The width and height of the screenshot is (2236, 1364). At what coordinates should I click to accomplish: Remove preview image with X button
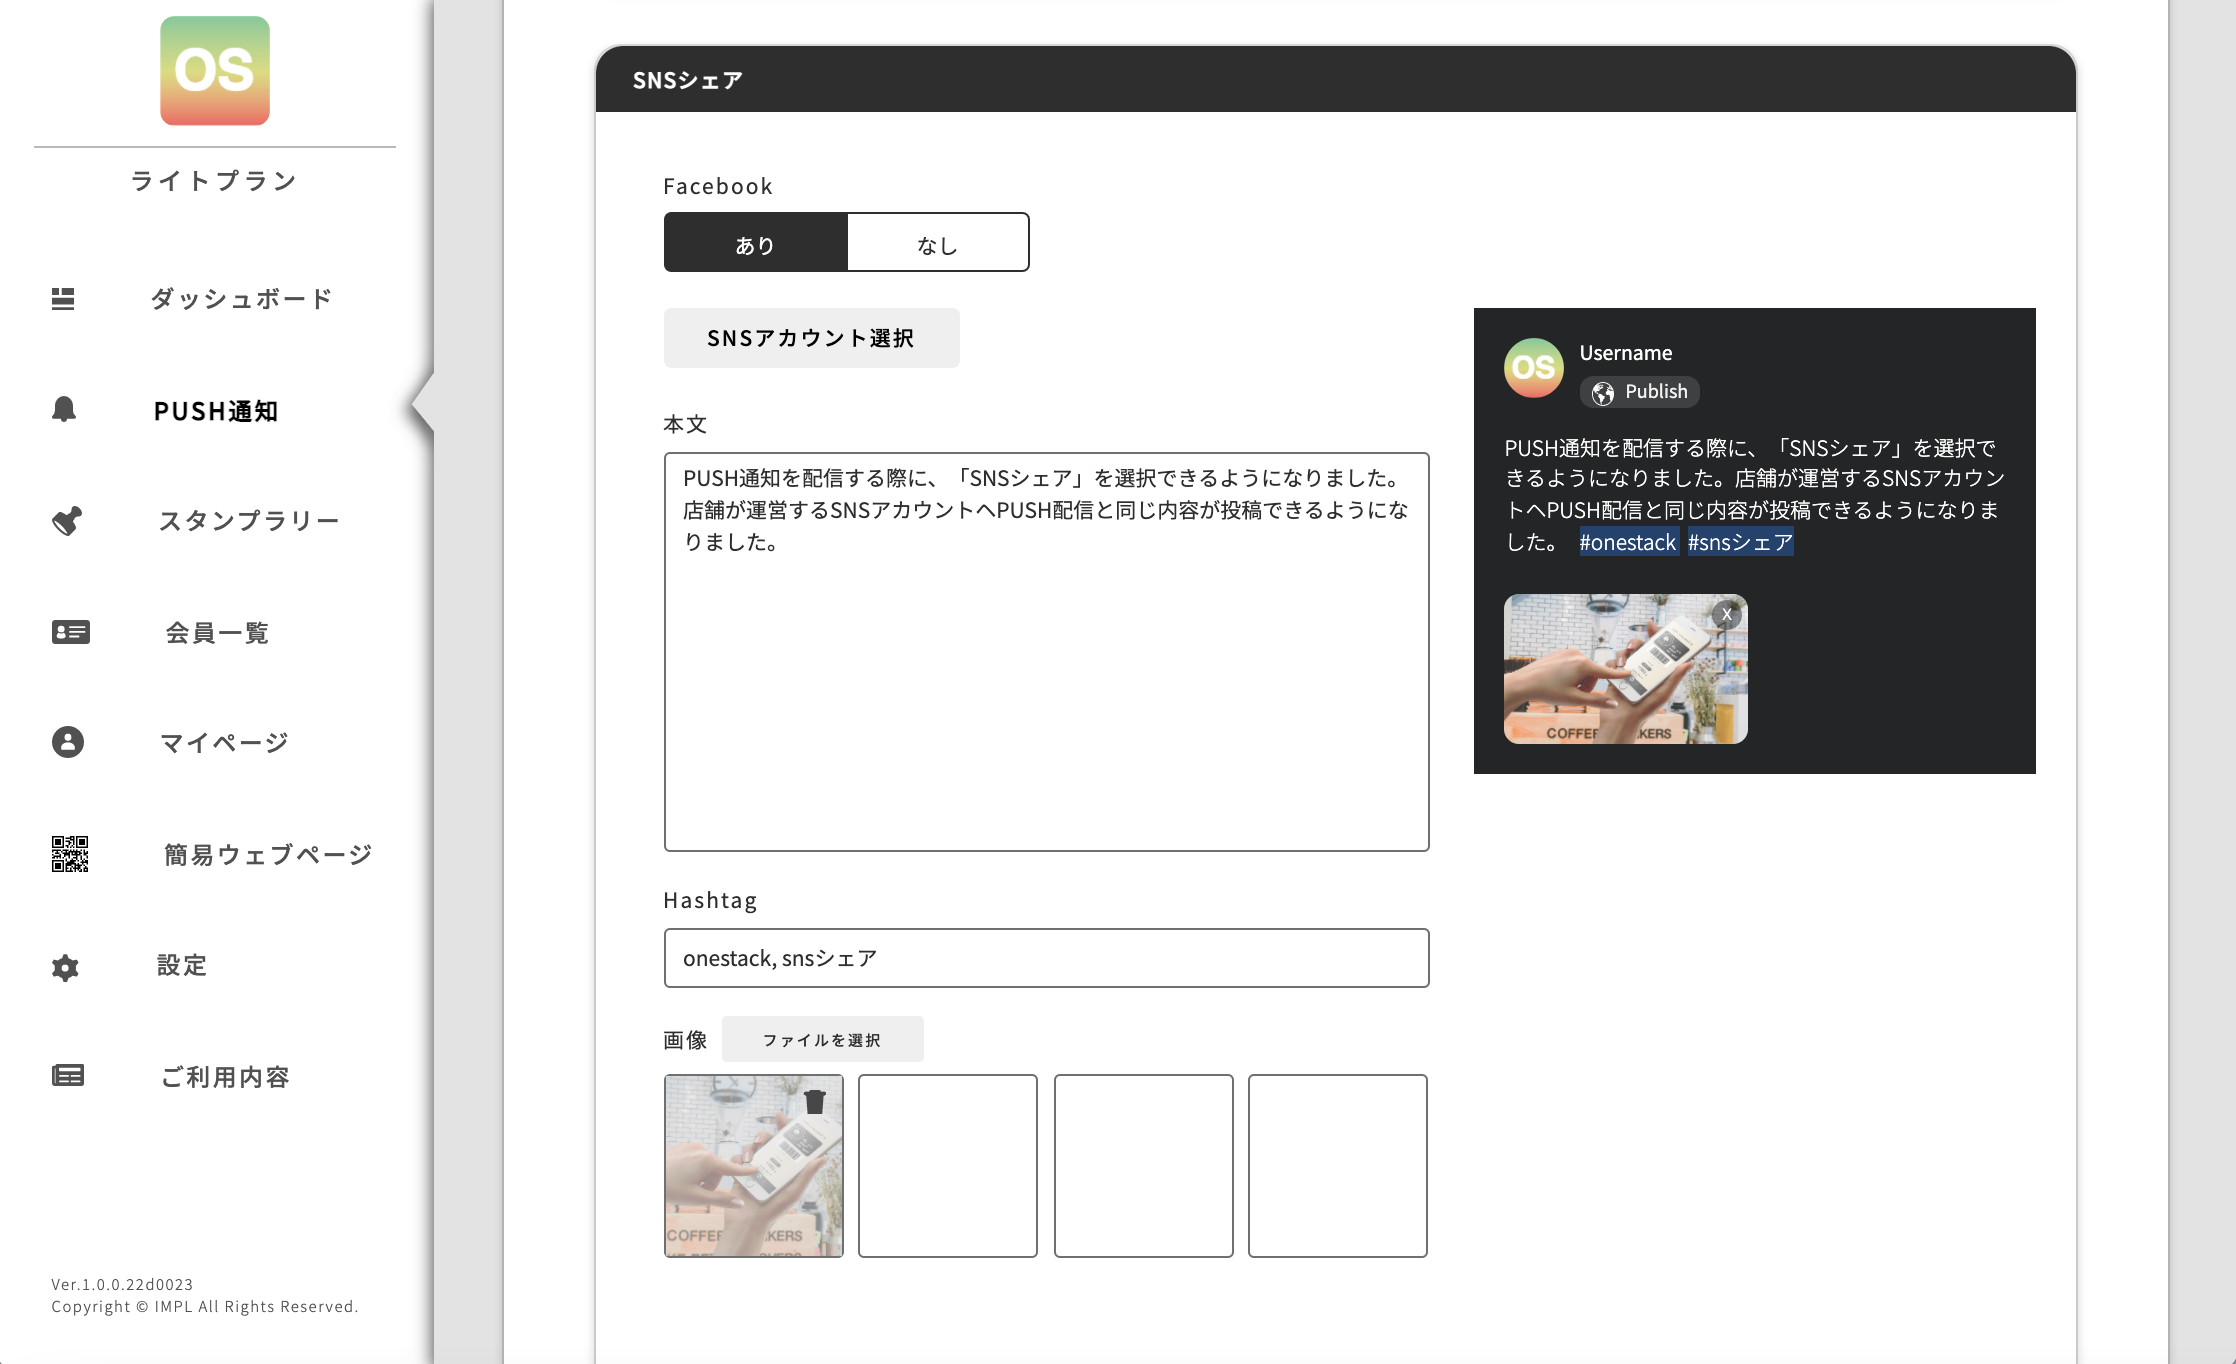1726,615
